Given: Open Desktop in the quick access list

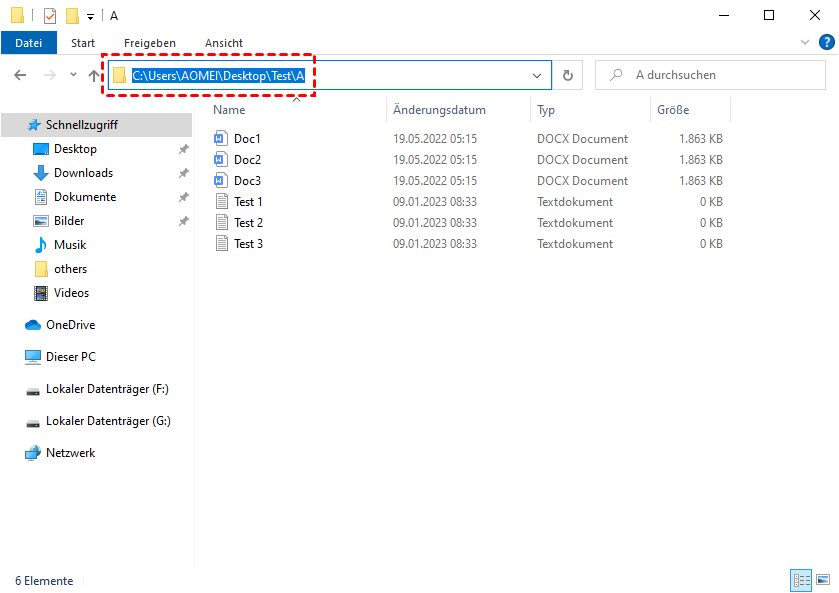Looking at the screenshot, I should pos(75,149).
